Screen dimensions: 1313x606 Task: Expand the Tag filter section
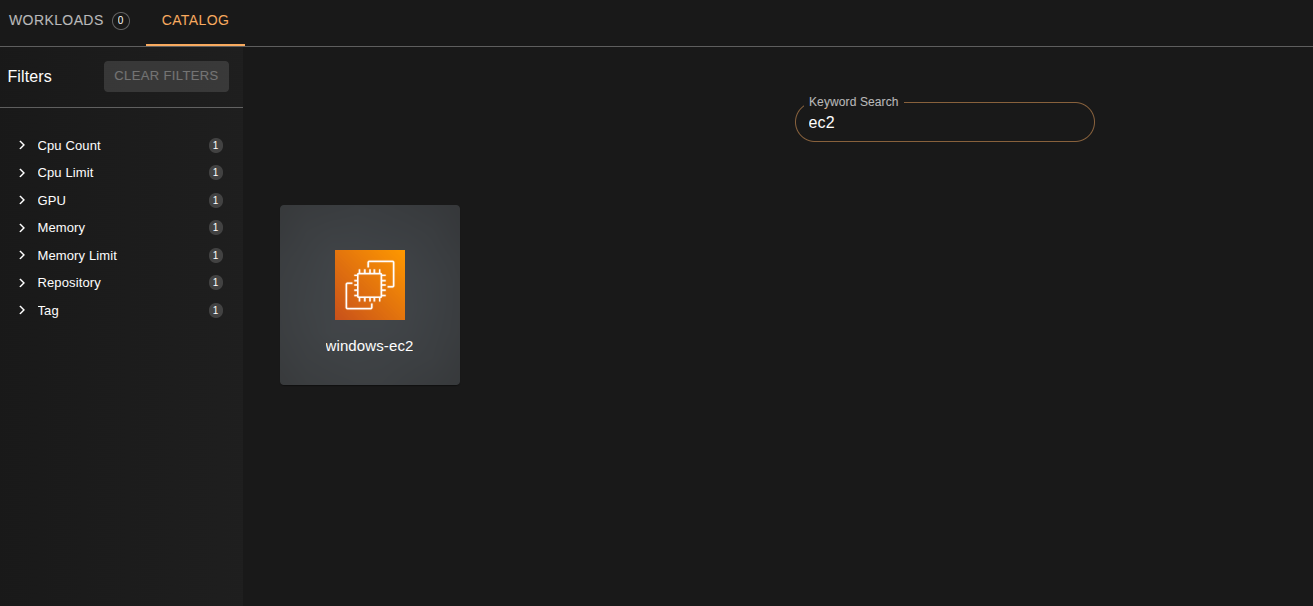[x=22, y=310]
